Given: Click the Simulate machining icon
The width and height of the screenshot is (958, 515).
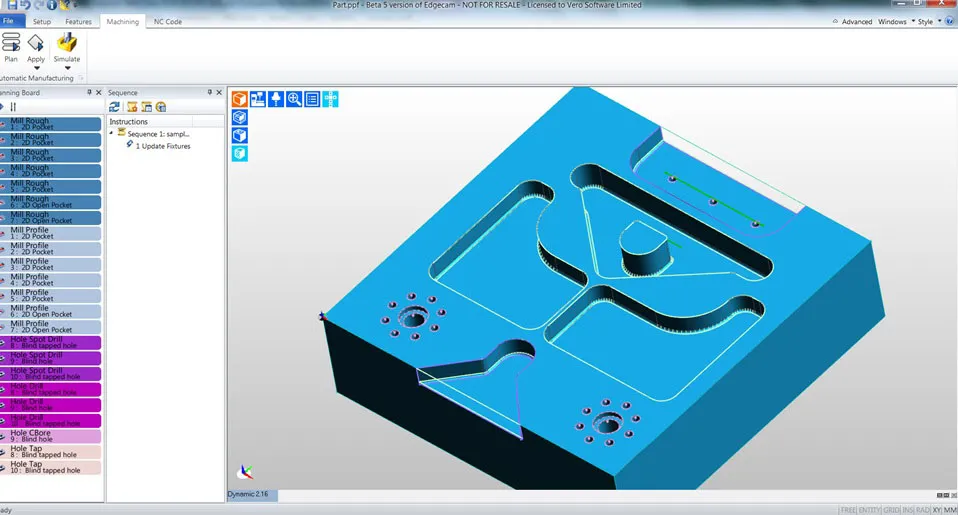Looking at the screenshot, I should pos(67,45).
